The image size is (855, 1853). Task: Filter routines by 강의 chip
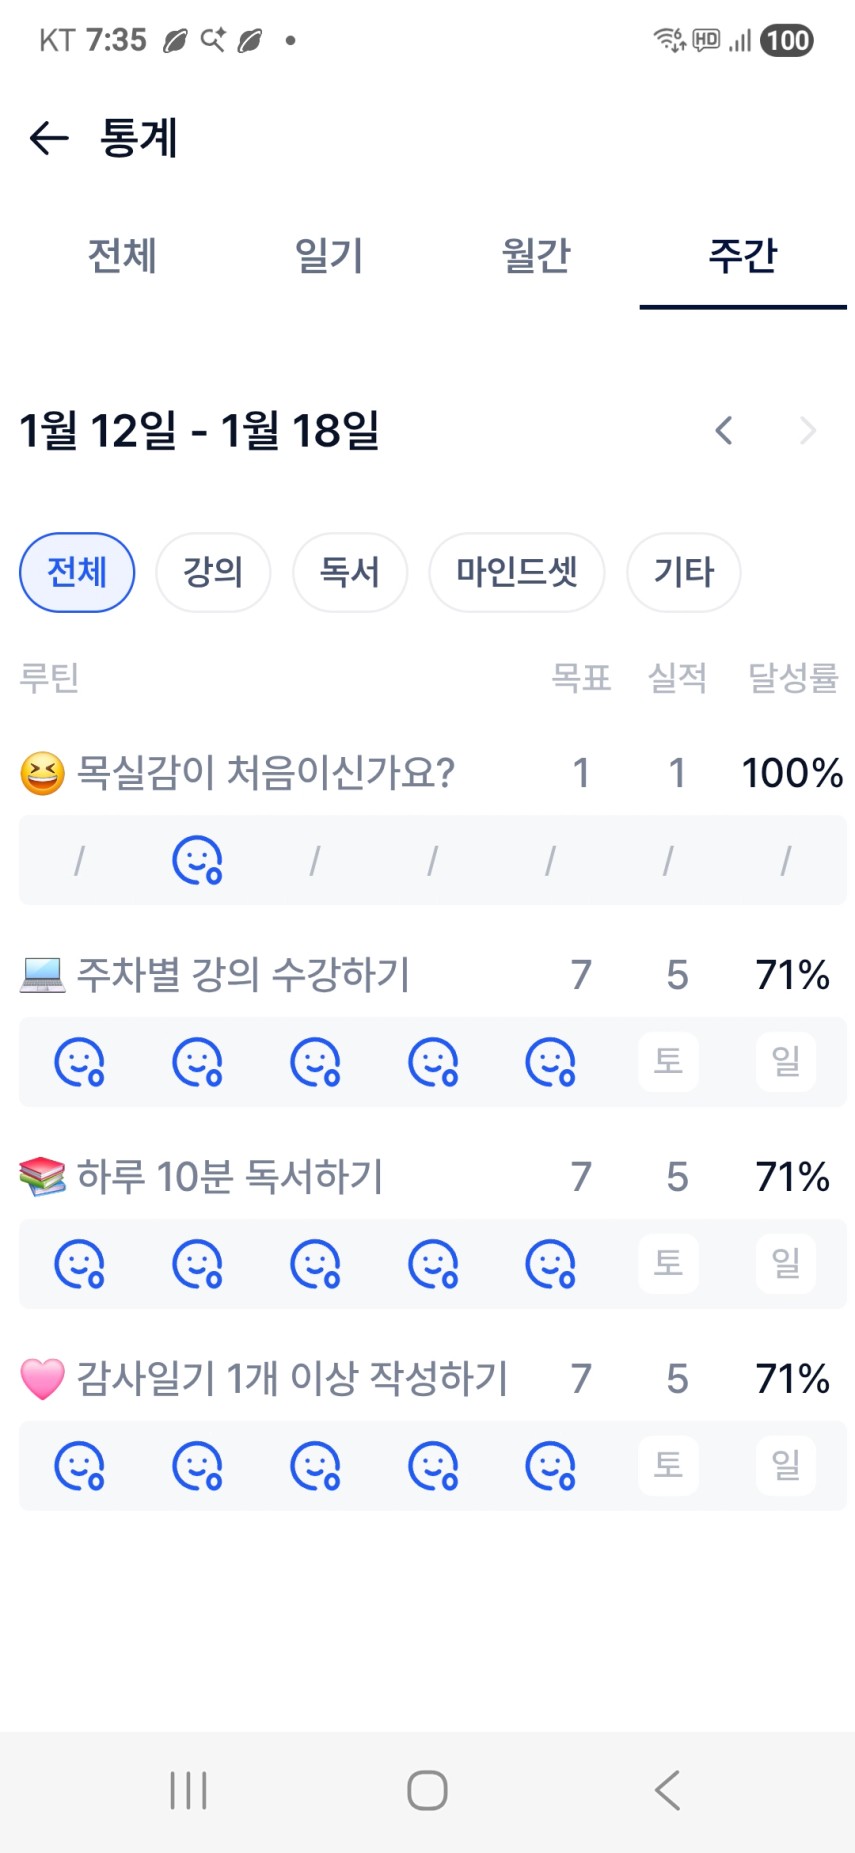213,572
